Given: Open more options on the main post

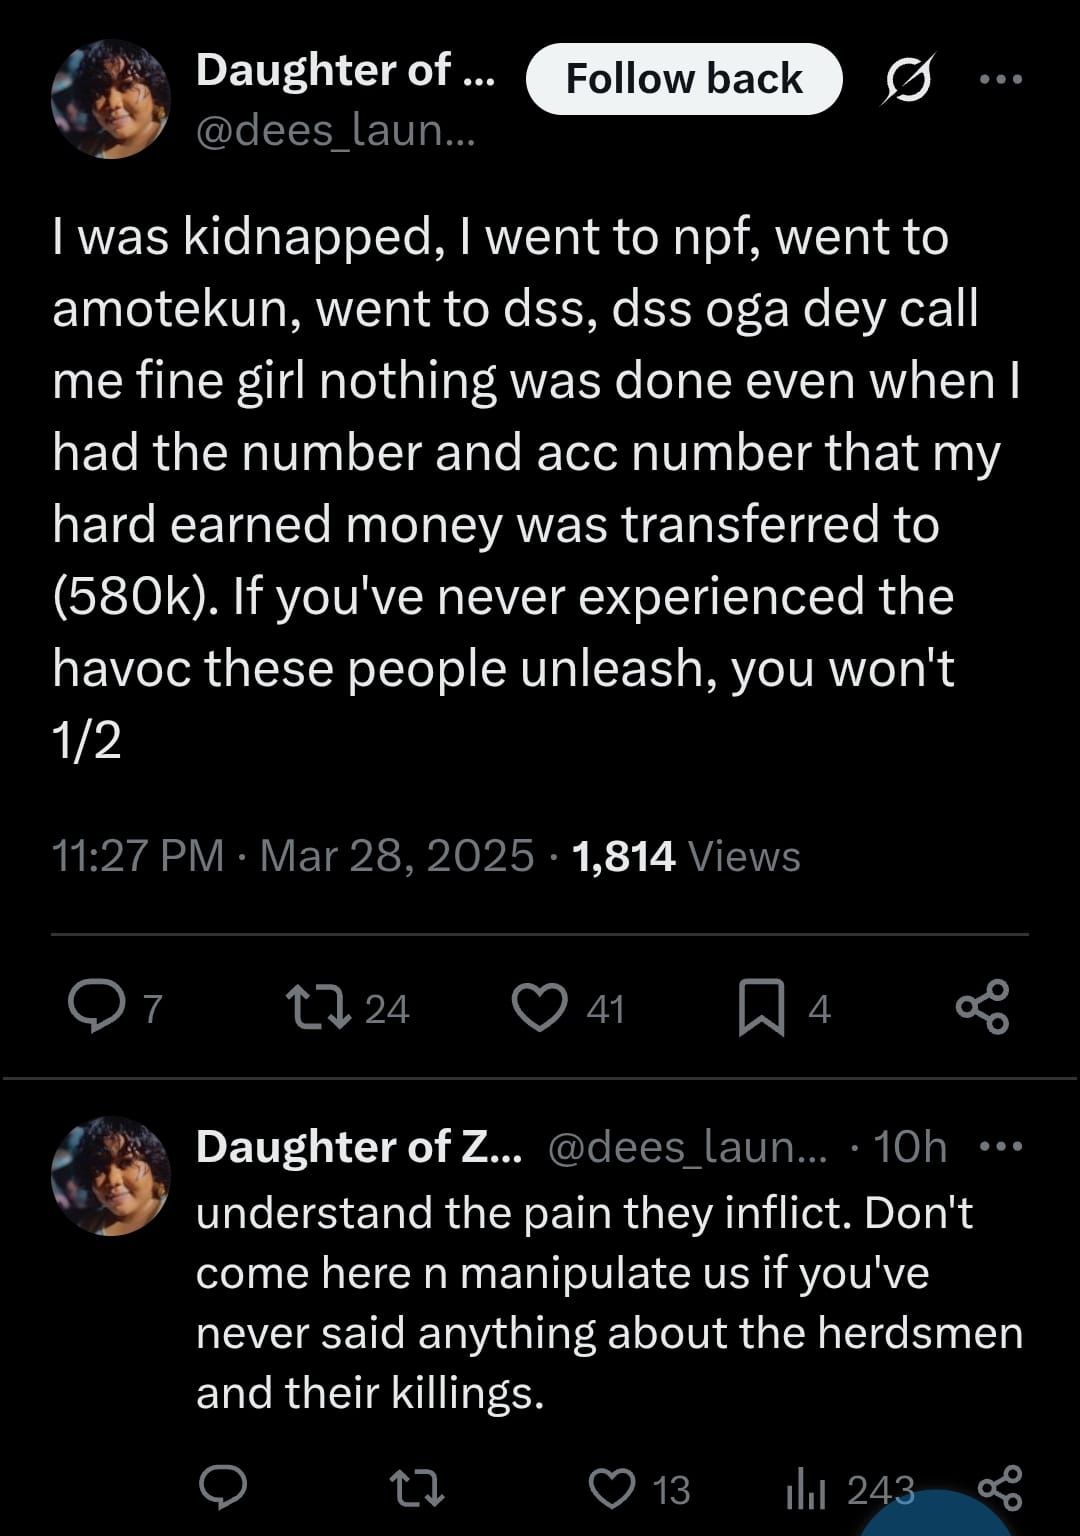Looking at the screenshot, I should (1001, 79).
